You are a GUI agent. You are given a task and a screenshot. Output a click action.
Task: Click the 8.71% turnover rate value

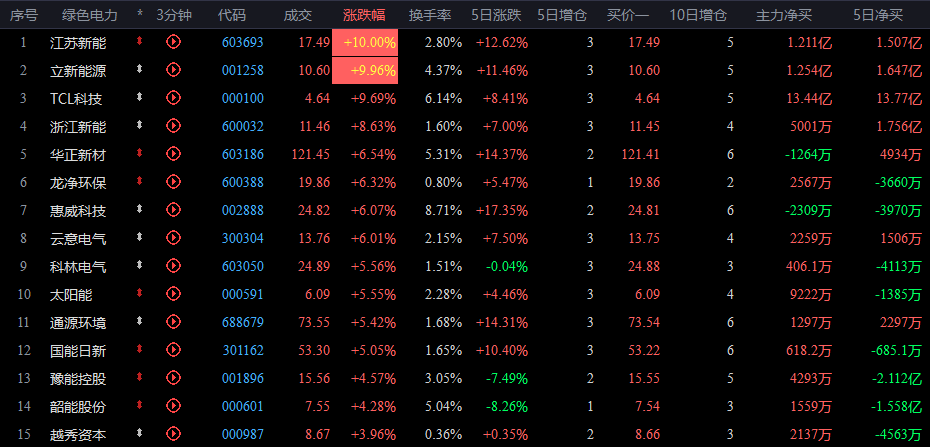(x=444, y=210)
